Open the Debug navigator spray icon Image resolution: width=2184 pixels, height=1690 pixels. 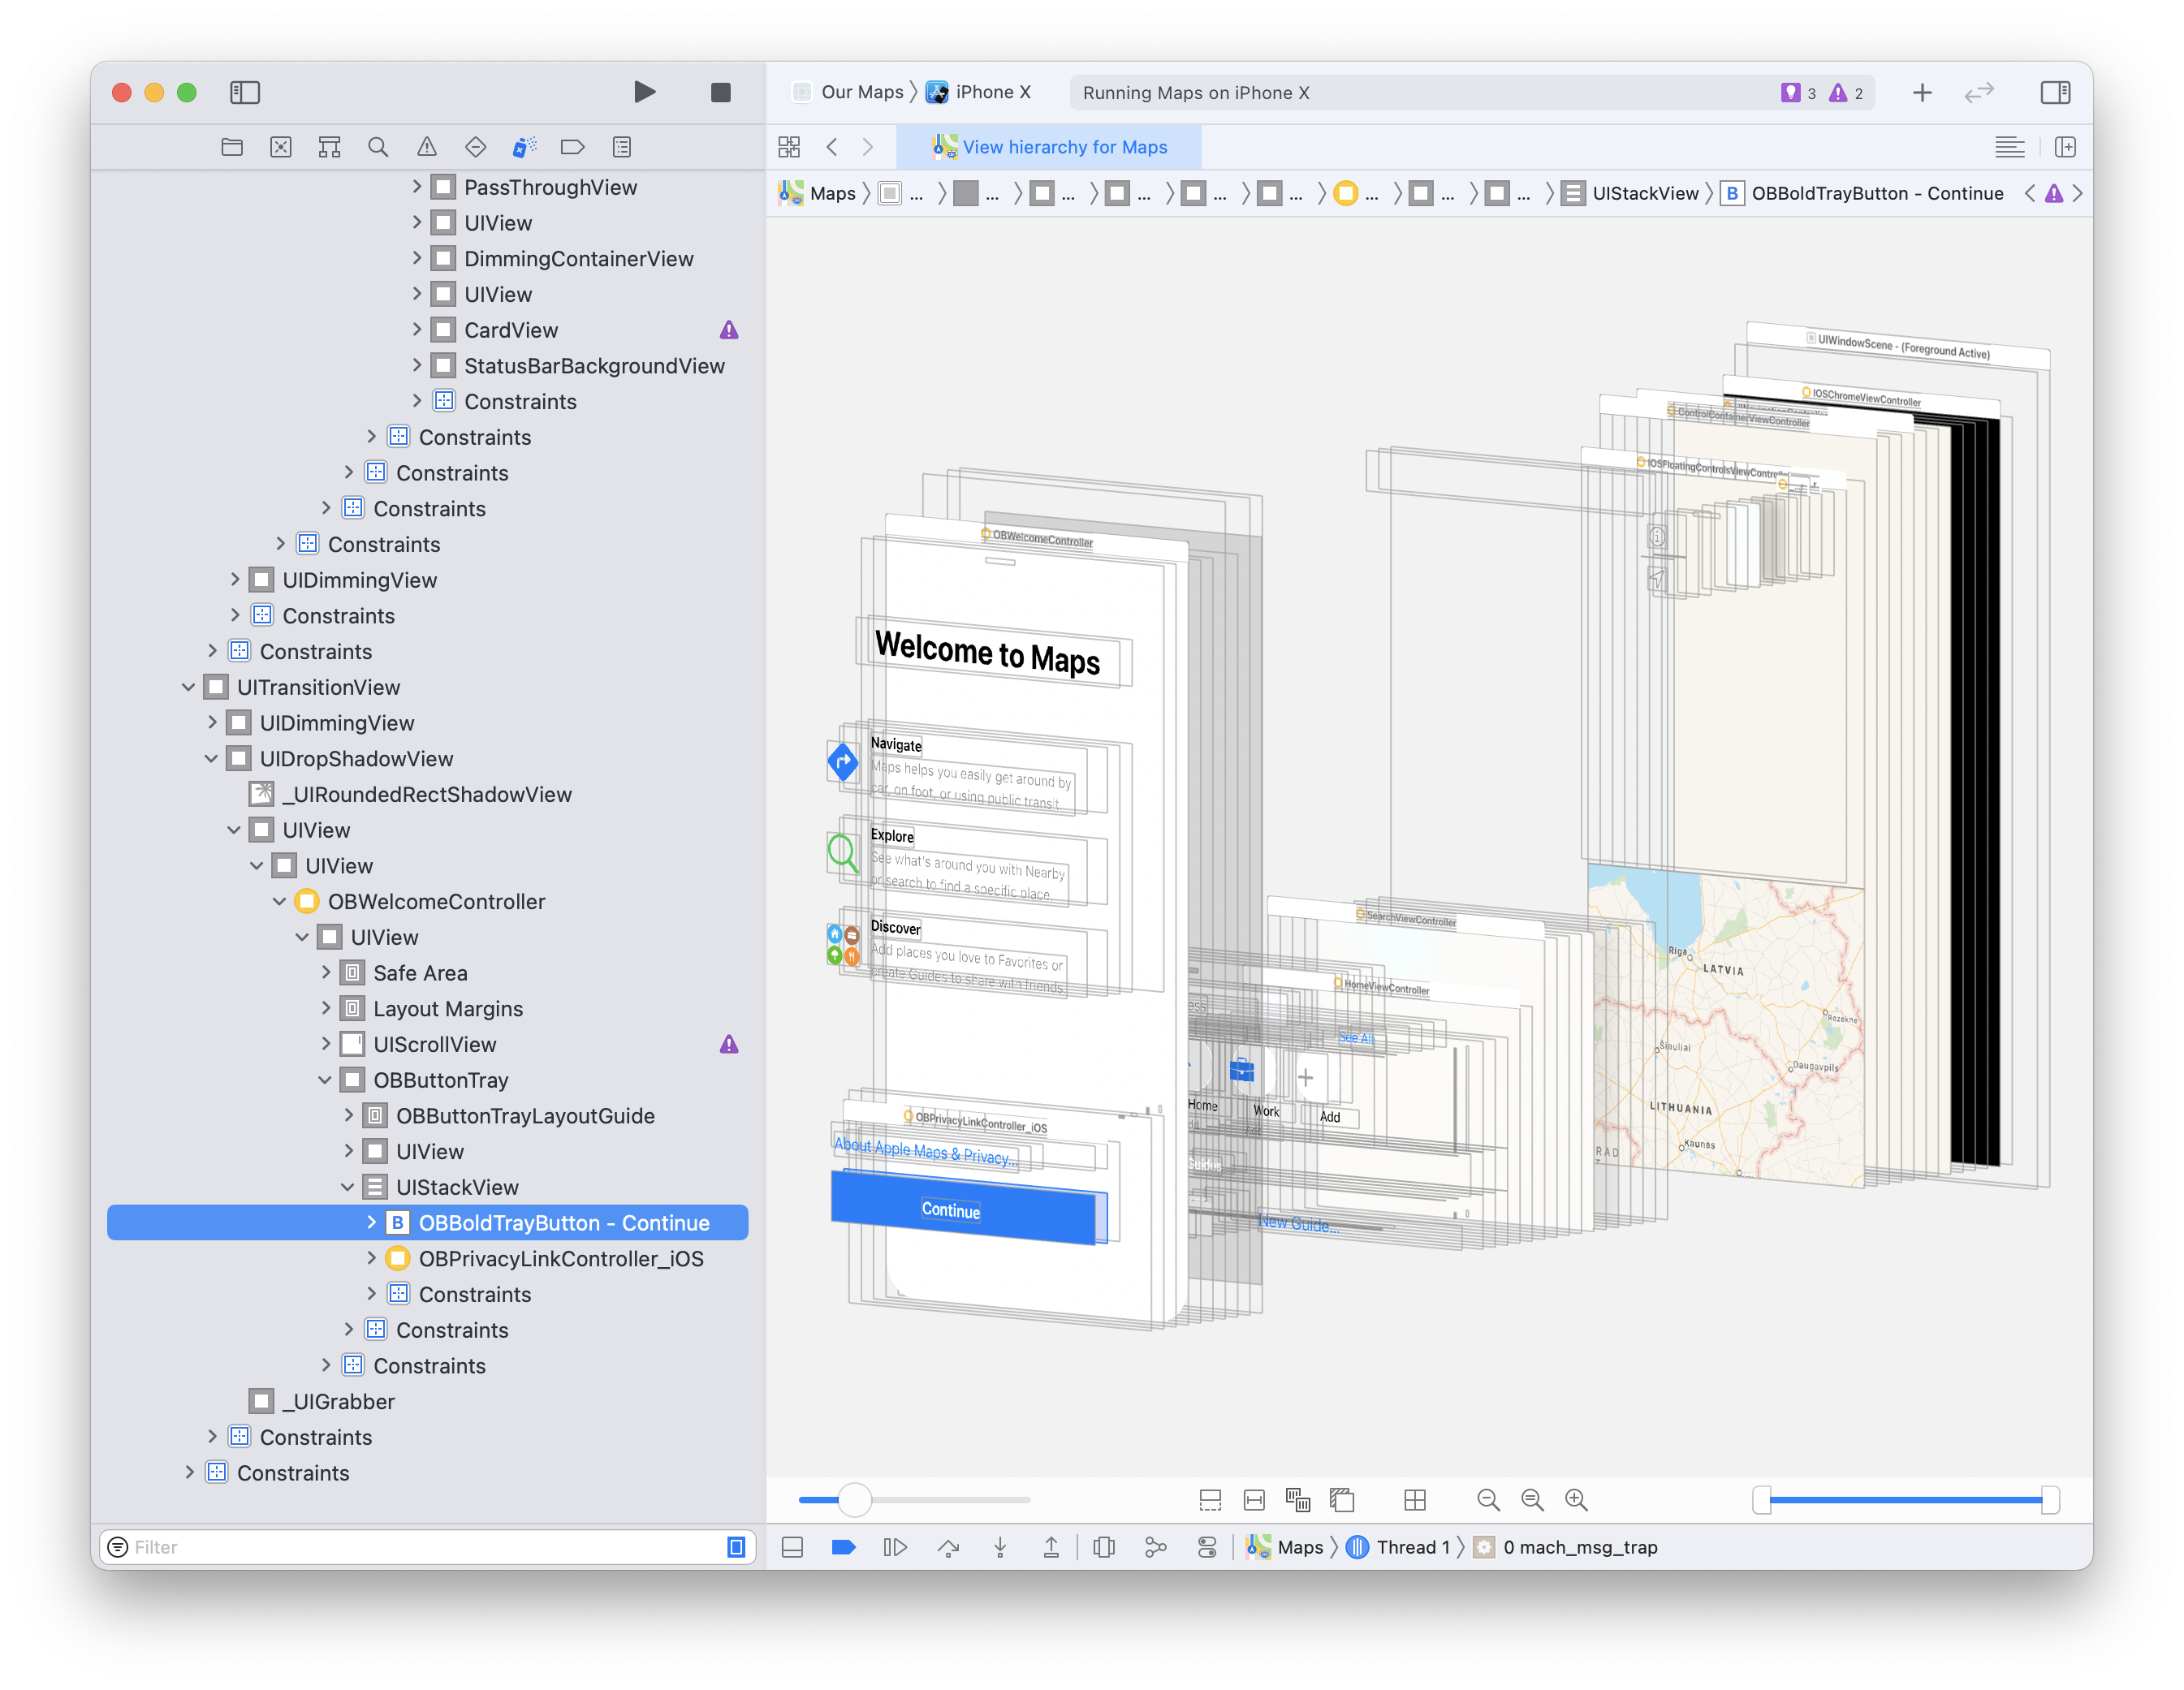524,147
